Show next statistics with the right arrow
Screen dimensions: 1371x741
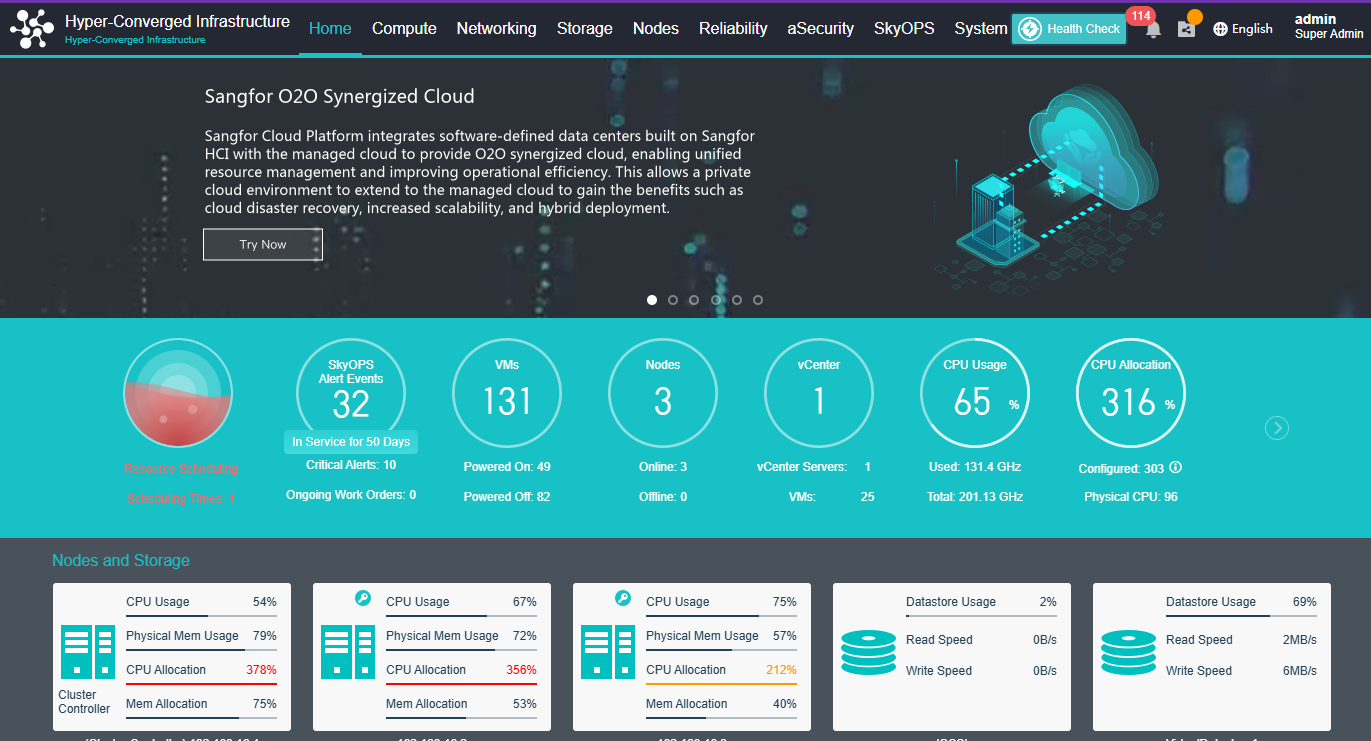(1277, 428)
